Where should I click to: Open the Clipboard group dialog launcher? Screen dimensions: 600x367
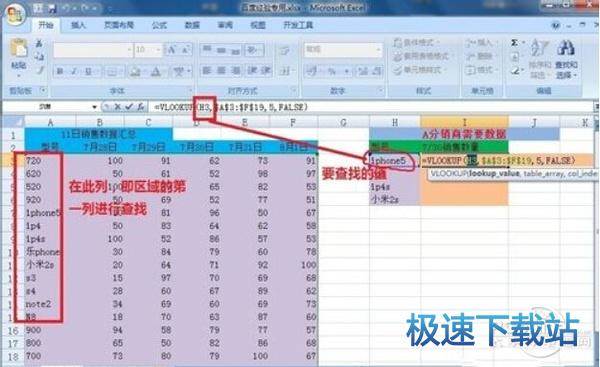[x=43, y=91]
